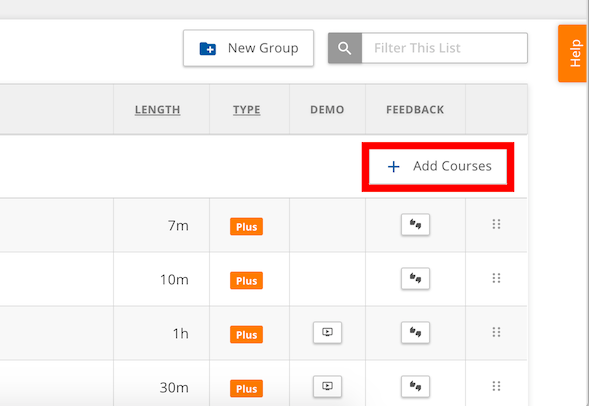The height and width of the screenshot is (406, 589).
Task: Click the drag handle on 1h row
Action: pos(496,332)
